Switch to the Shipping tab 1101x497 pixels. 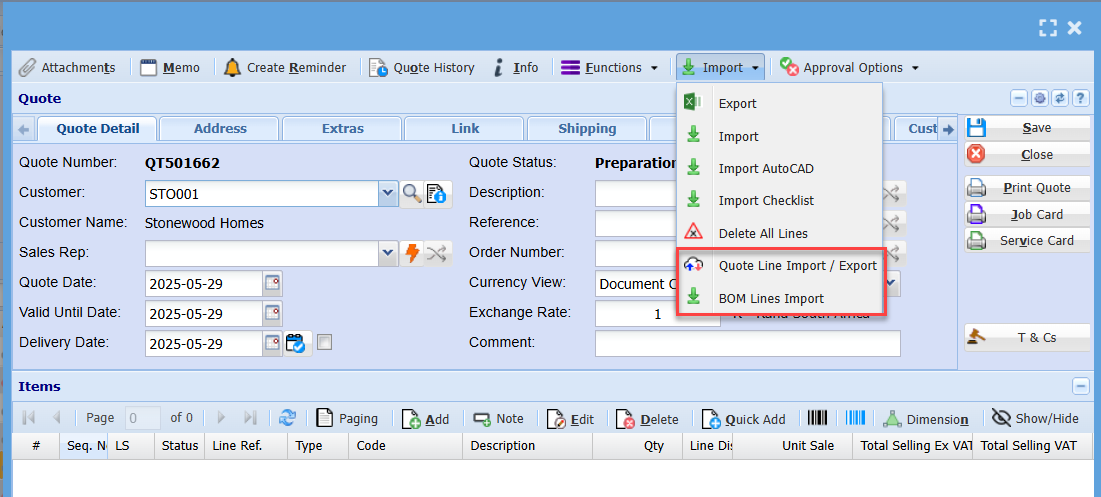pos(587,129)
